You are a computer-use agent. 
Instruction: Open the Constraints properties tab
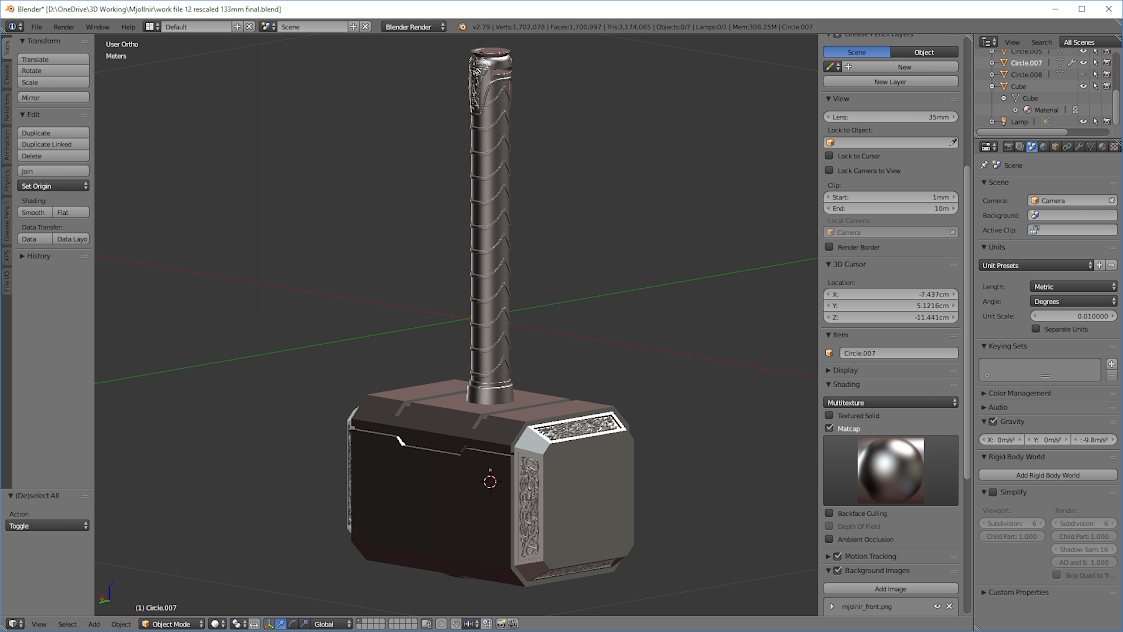click(x=1067, y=146)
